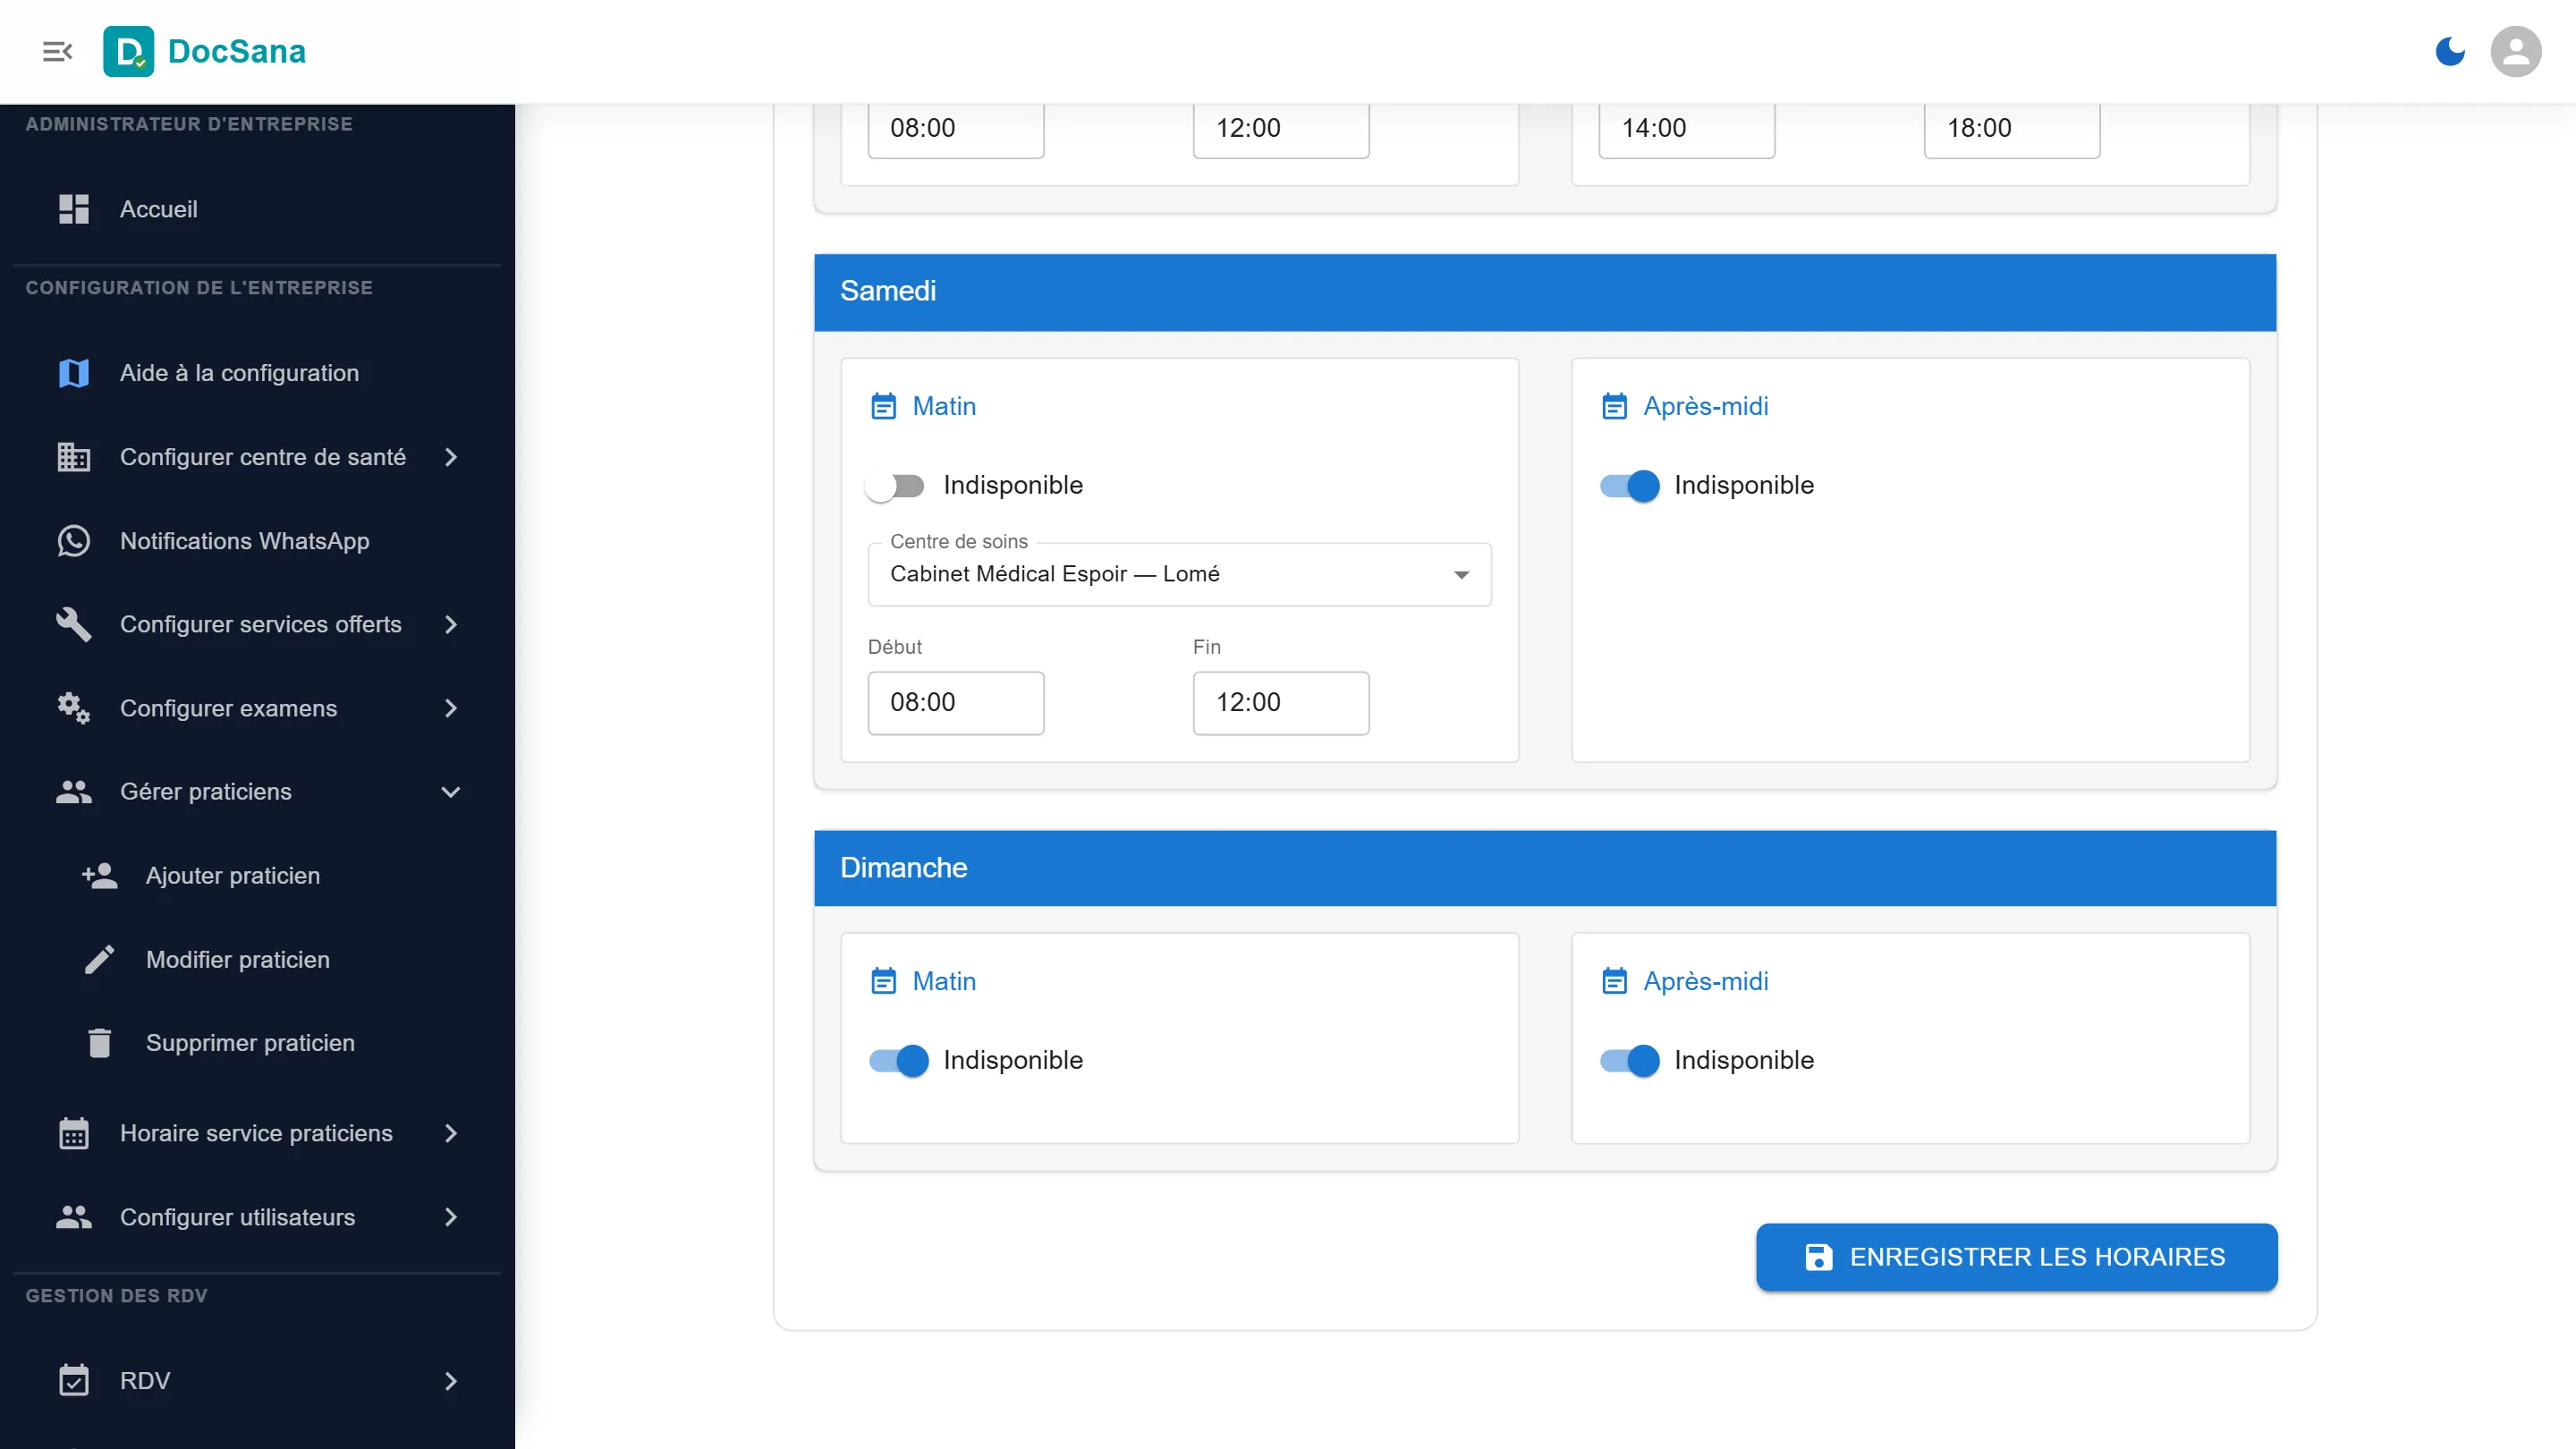
Task: Select Ajouter praticien submenu
Action: (257, 876)
